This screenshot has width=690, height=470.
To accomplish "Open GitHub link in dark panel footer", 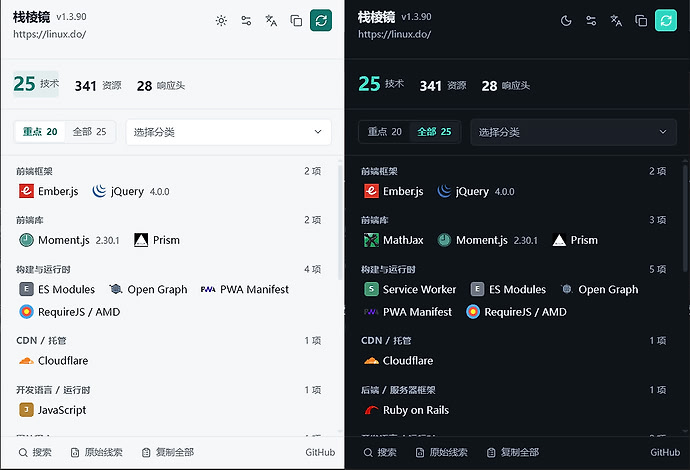I will click(665, 452).
